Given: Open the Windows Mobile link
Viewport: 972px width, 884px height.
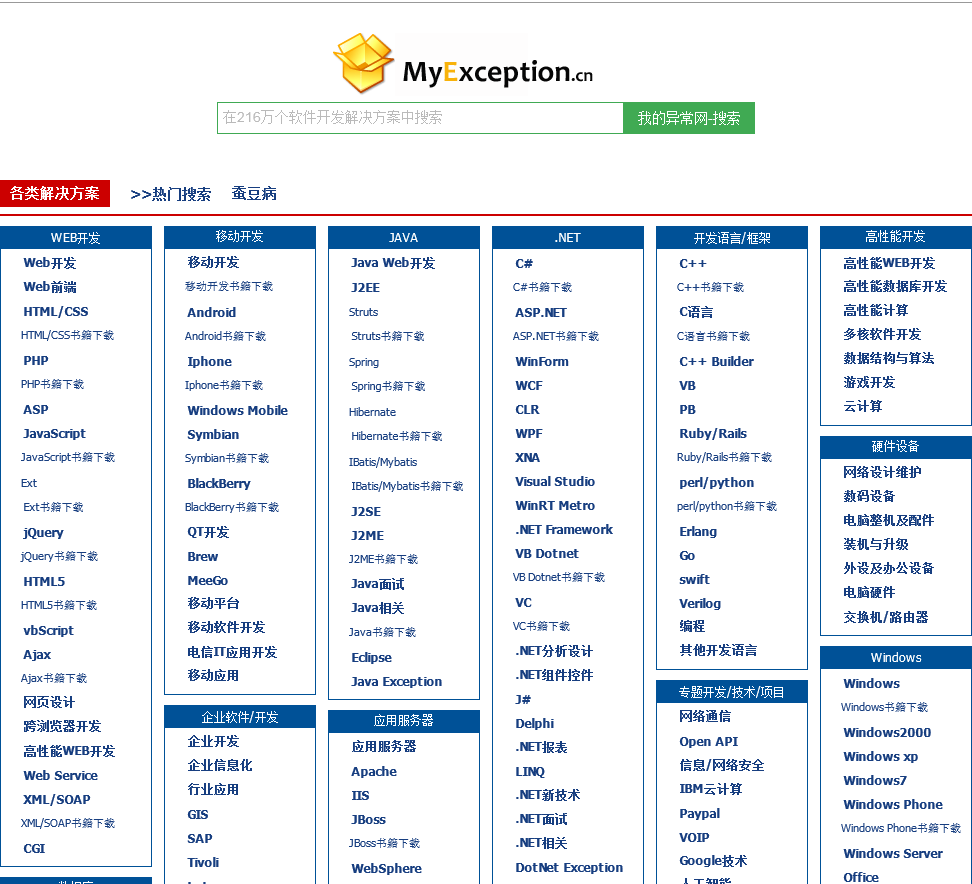Looking at the screenshot, I should click(x=237, y=410).
